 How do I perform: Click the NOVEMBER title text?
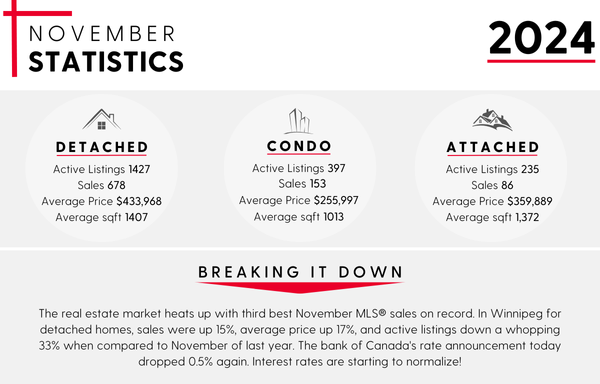pyautogui.click(x=102, y=34)
